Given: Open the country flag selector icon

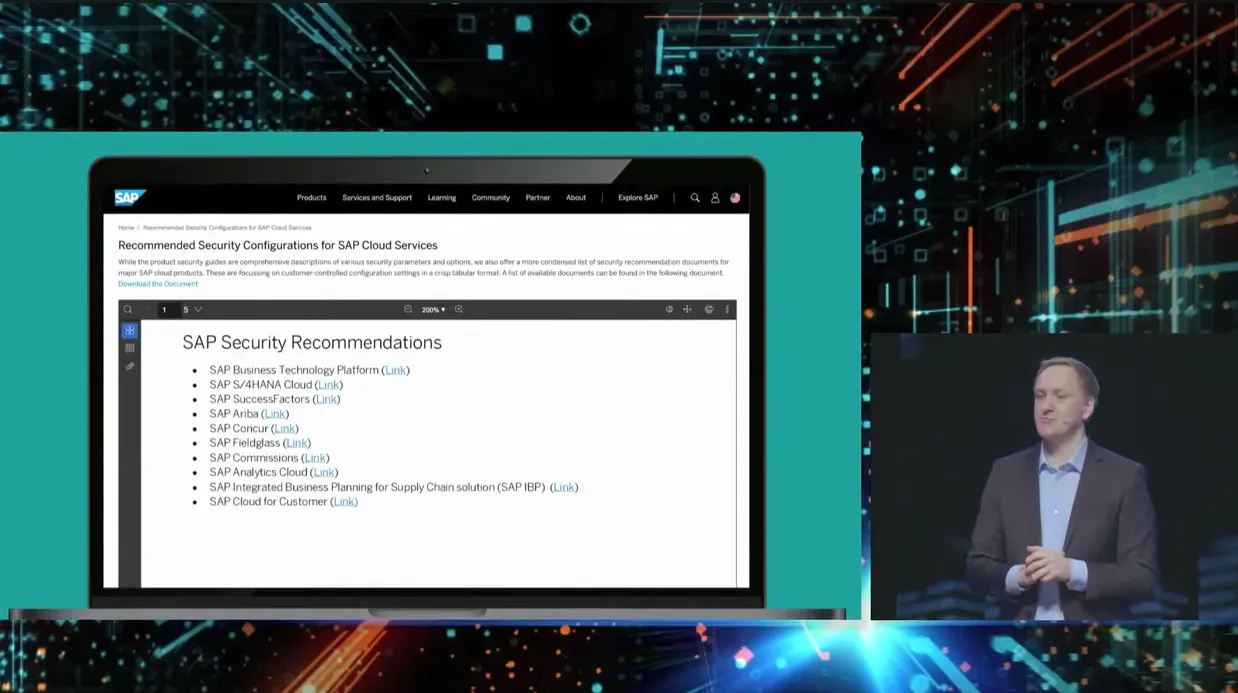Looking at the screenshot, I should [x=735, y=198].
